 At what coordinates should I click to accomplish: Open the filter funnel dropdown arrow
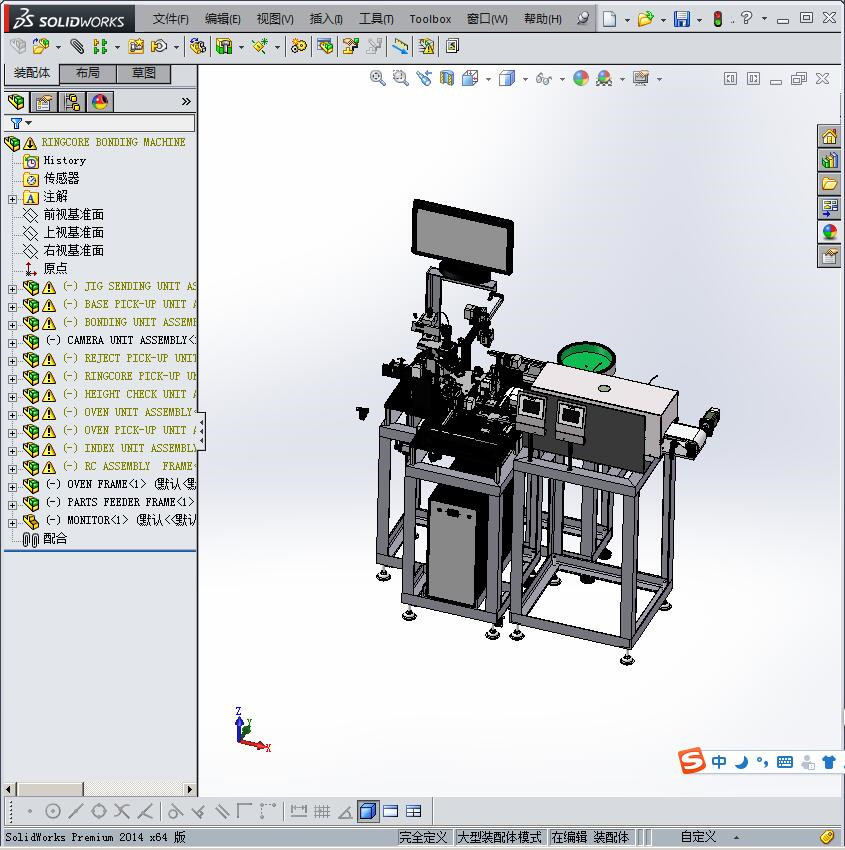(x=29, y=123)
